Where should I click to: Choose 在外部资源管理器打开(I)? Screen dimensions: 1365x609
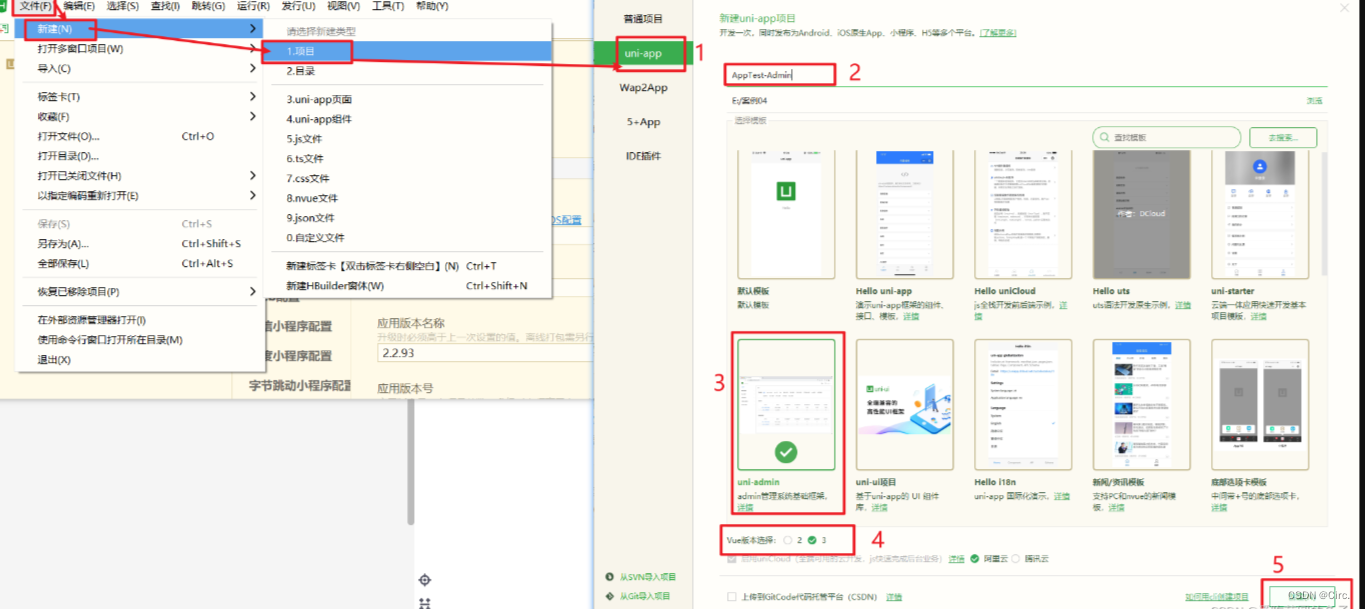(141, 320)
